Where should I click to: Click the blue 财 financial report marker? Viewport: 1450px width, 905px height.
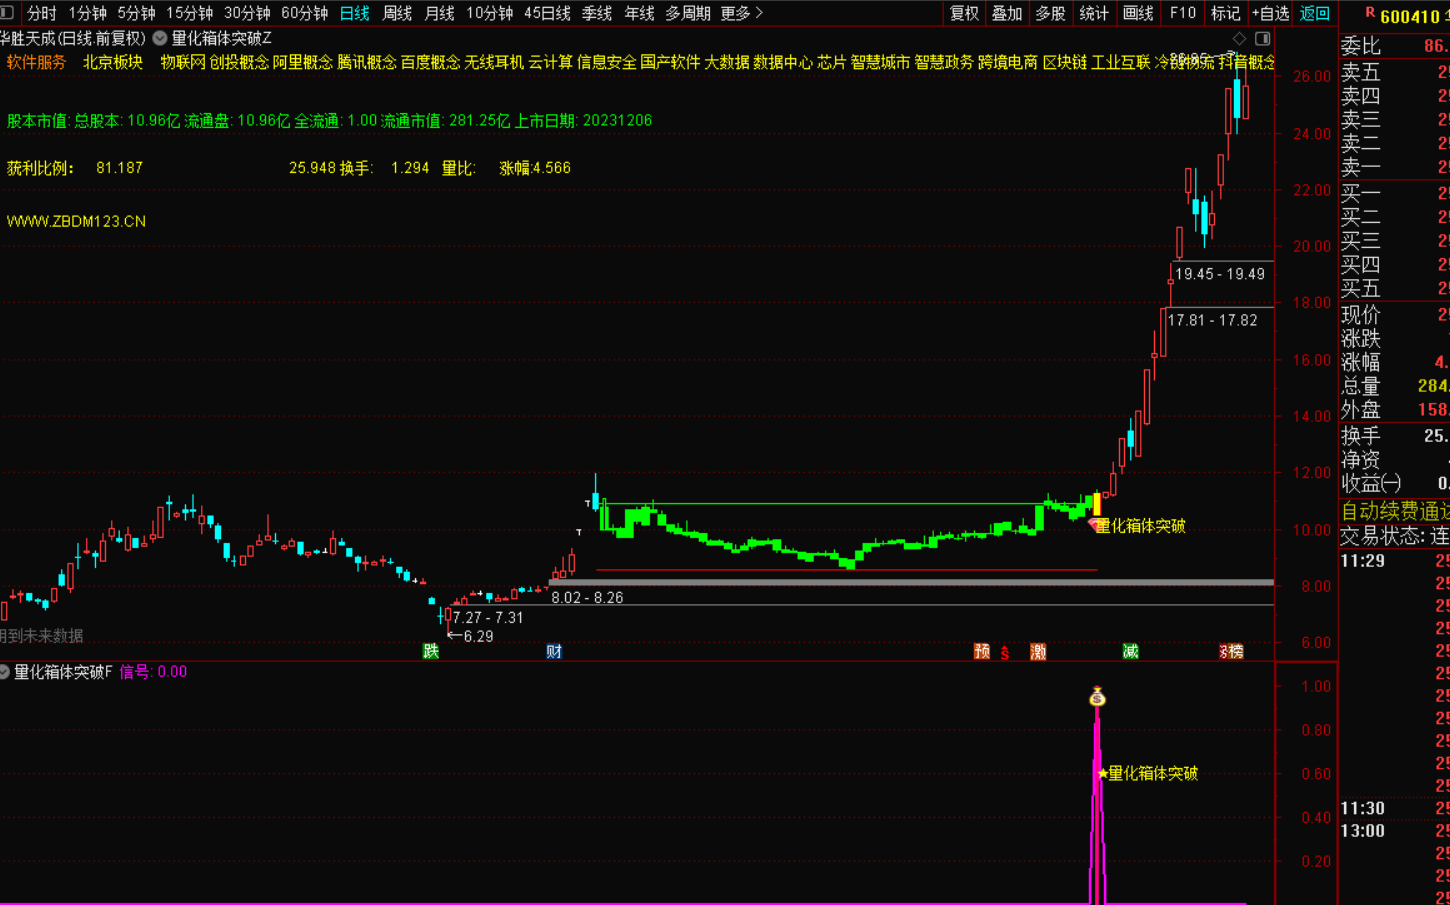554,651
